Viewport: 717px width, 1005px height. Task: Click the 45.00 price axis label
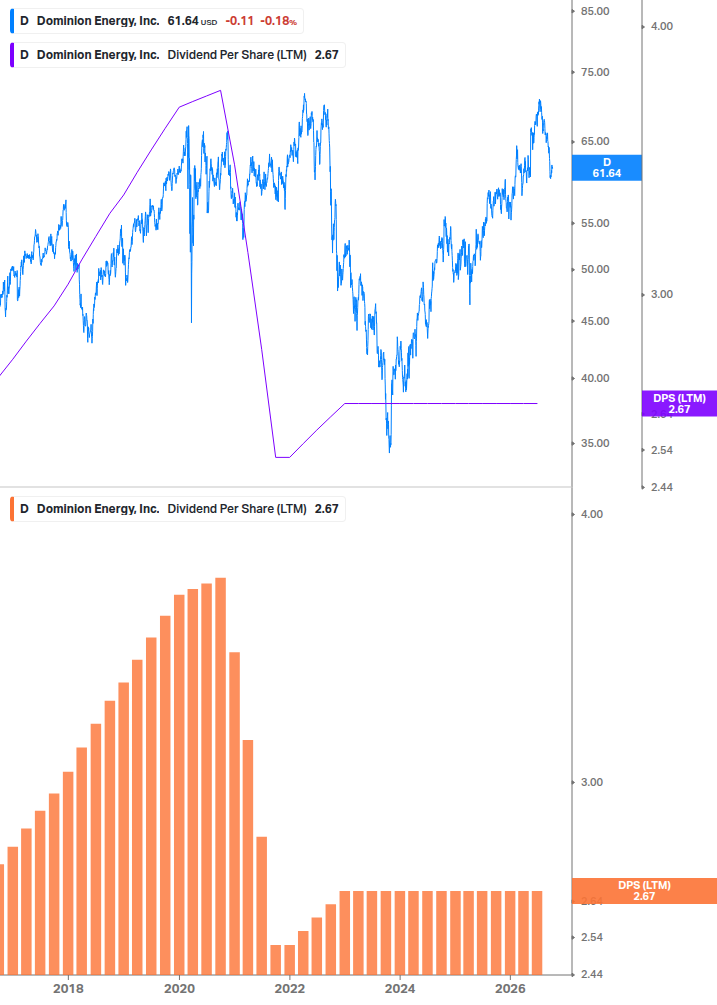point(595,321)
